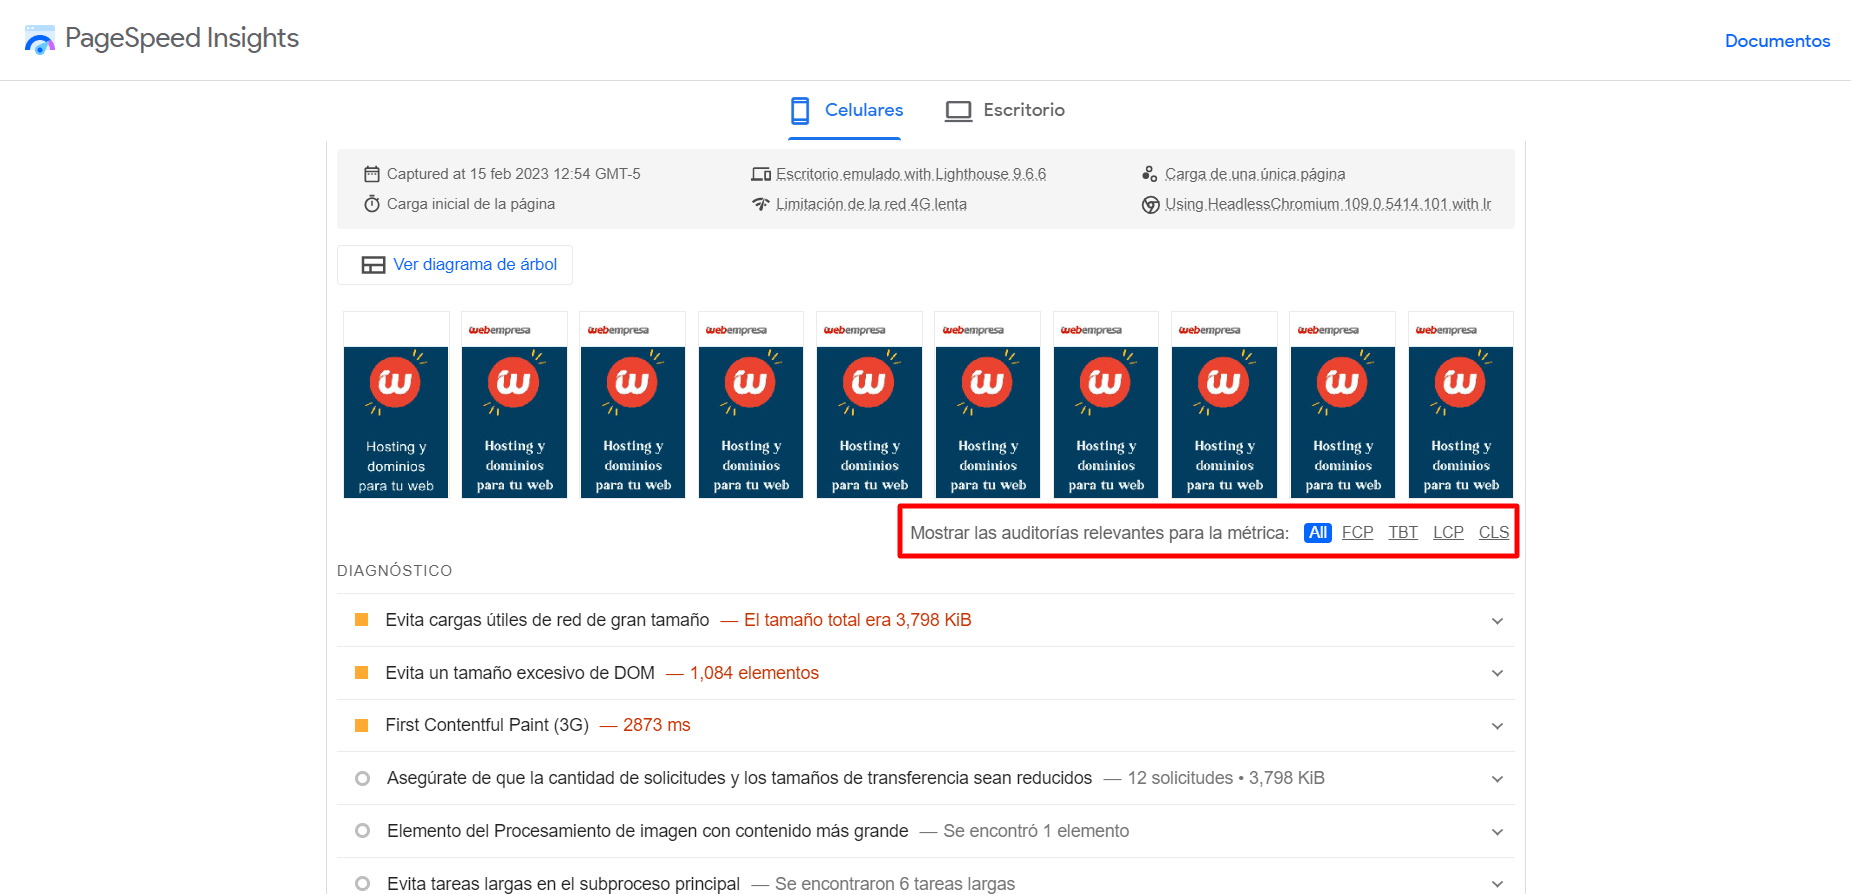This screenshot has width=1851, height=894.
Task: Select the LCP metric filter
Action: (1448, 533)
